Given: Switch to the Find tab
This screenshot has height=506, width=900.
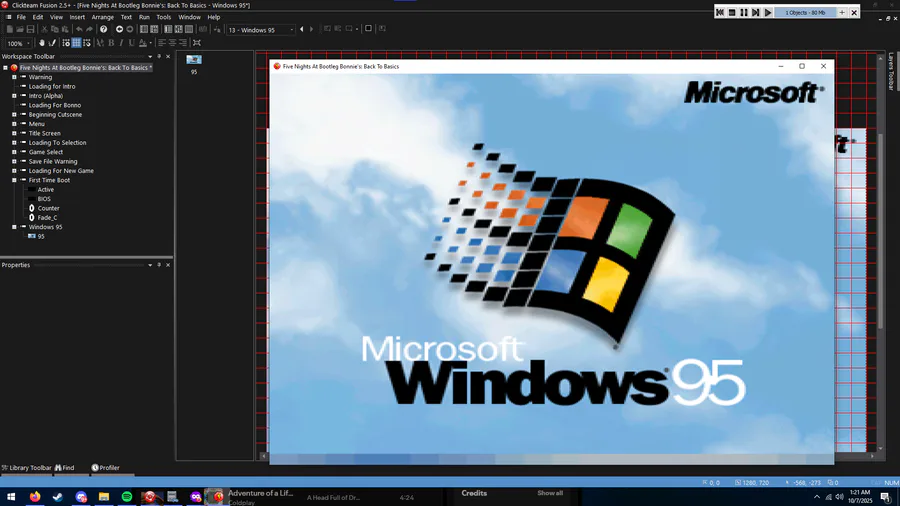Looking at the screenshot, I should tap(65, 468).
